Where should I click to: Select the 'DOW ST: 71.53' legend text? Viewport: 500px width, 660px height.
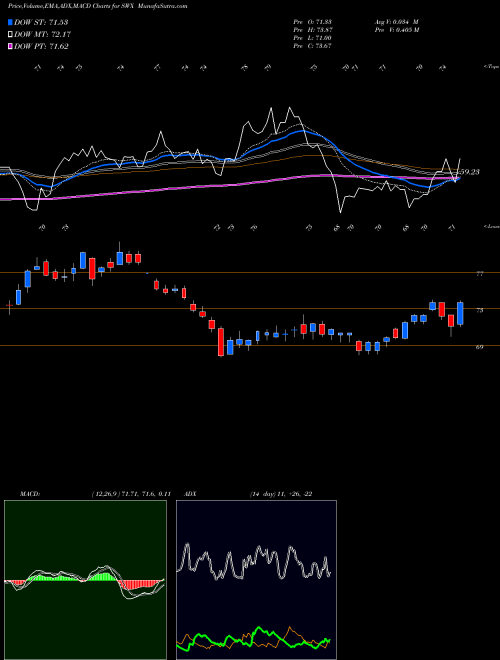(x=41, y=22)
